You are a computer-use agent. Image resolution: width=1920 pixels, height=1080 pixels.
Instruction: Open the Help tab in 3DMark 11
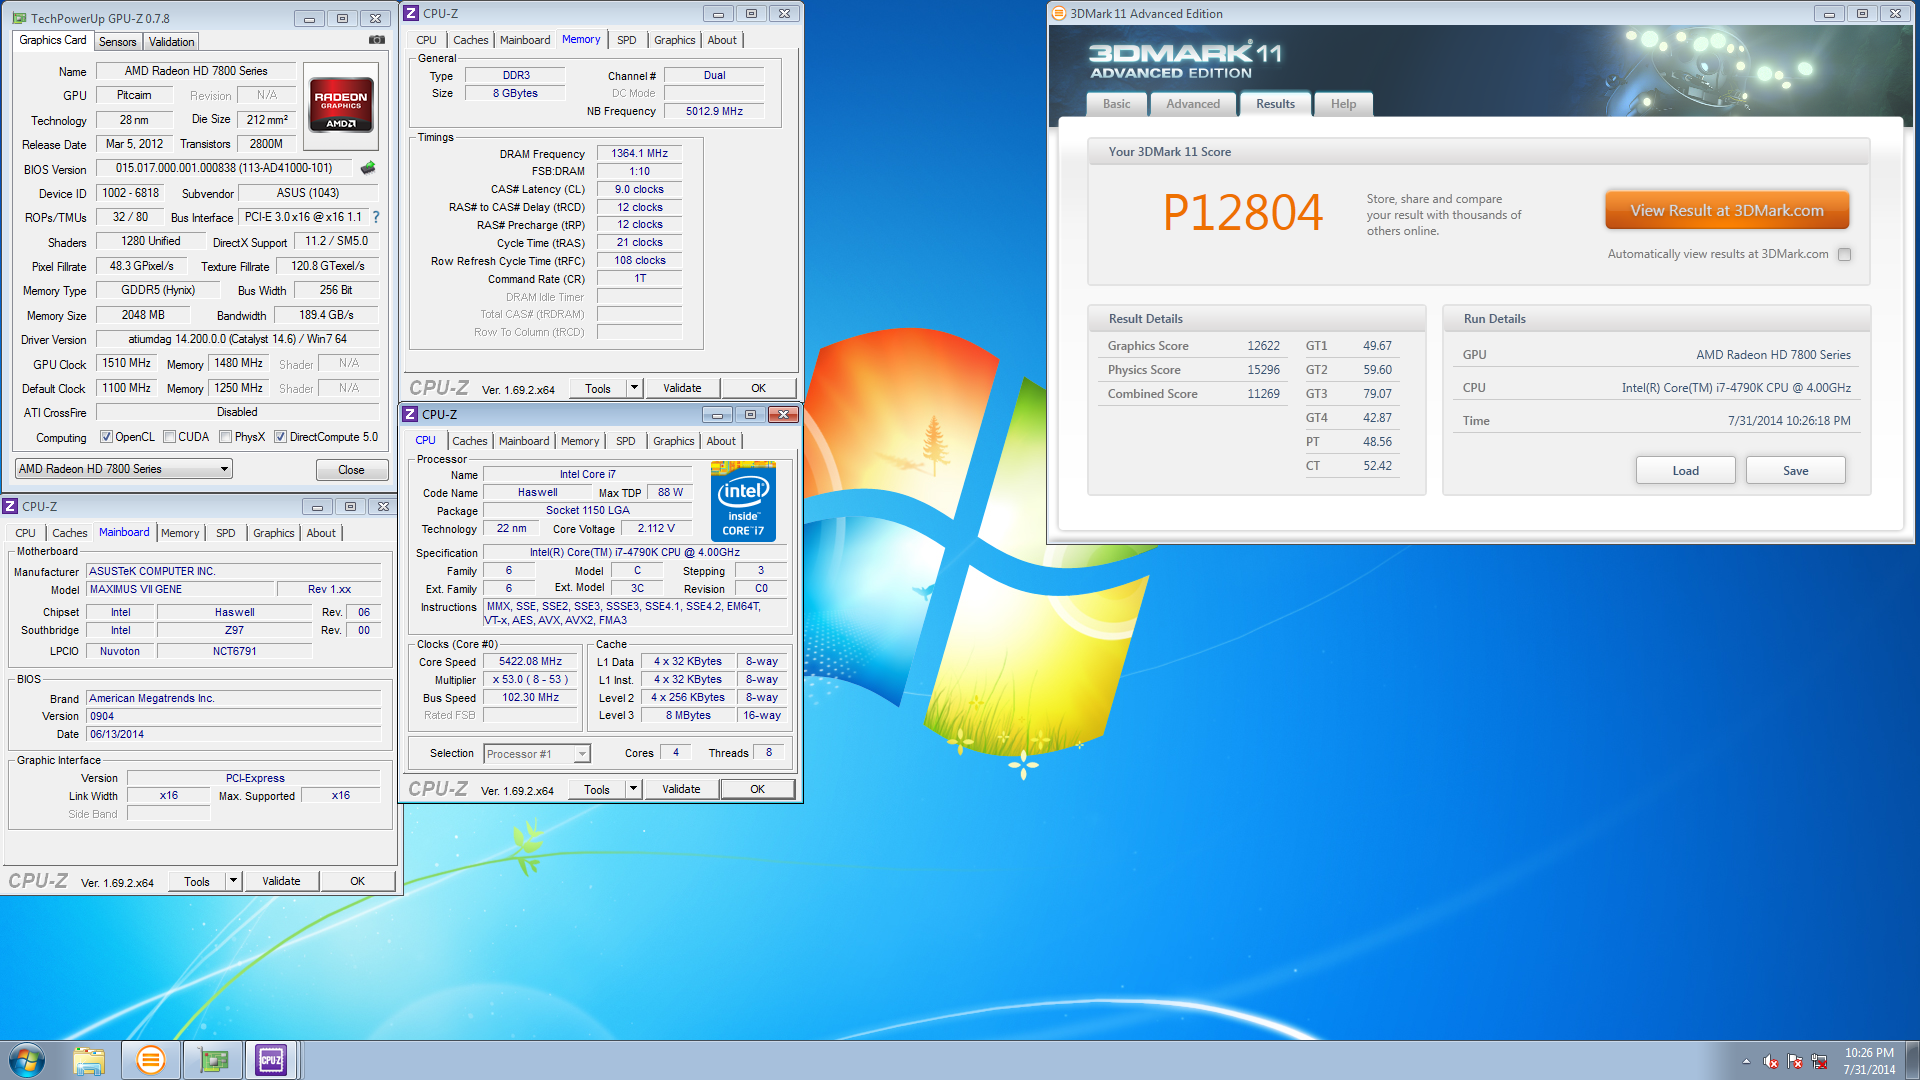point(1344,104)
